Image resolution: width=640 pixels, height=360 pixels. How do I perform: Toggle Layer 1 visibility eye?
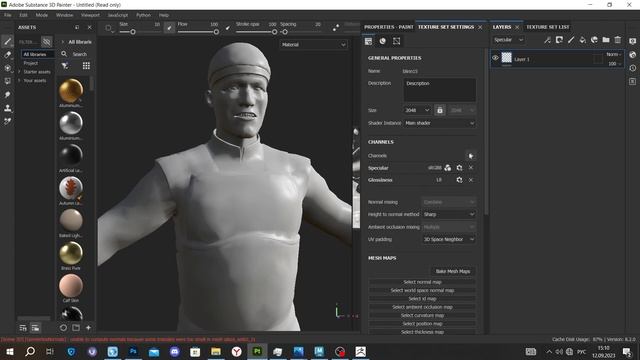[495, 58]
